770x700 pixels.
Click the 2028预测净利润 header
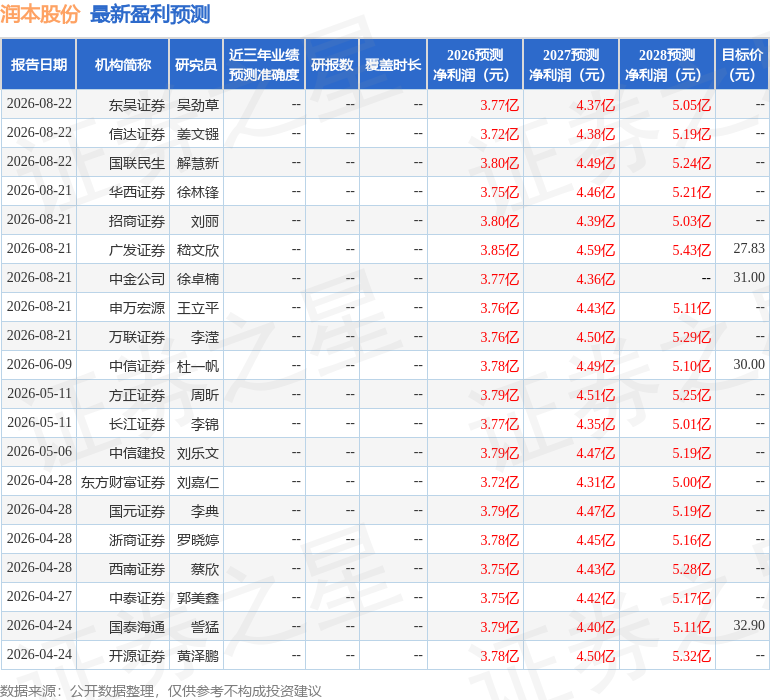(x=667, y=64)
